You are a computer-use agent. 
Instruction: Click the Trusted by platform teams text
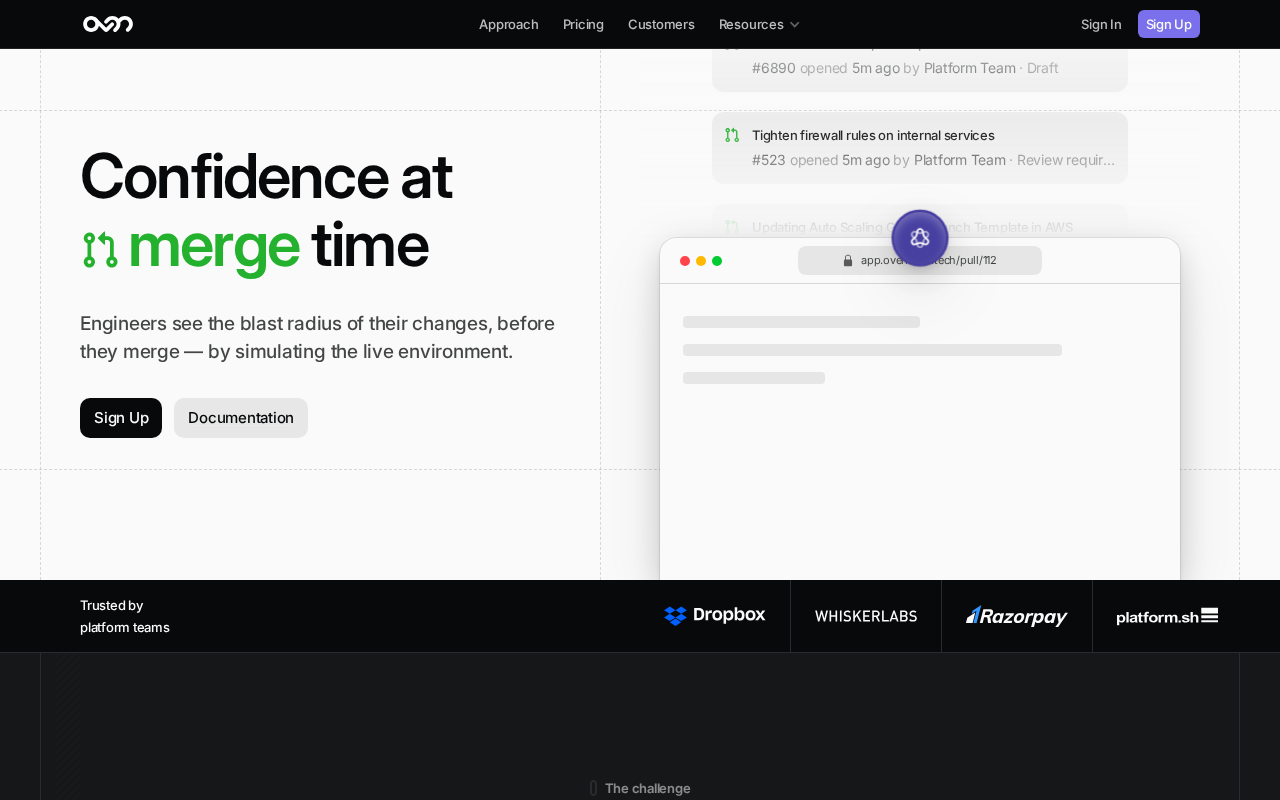pyautogui.click(x=125, y=616)
